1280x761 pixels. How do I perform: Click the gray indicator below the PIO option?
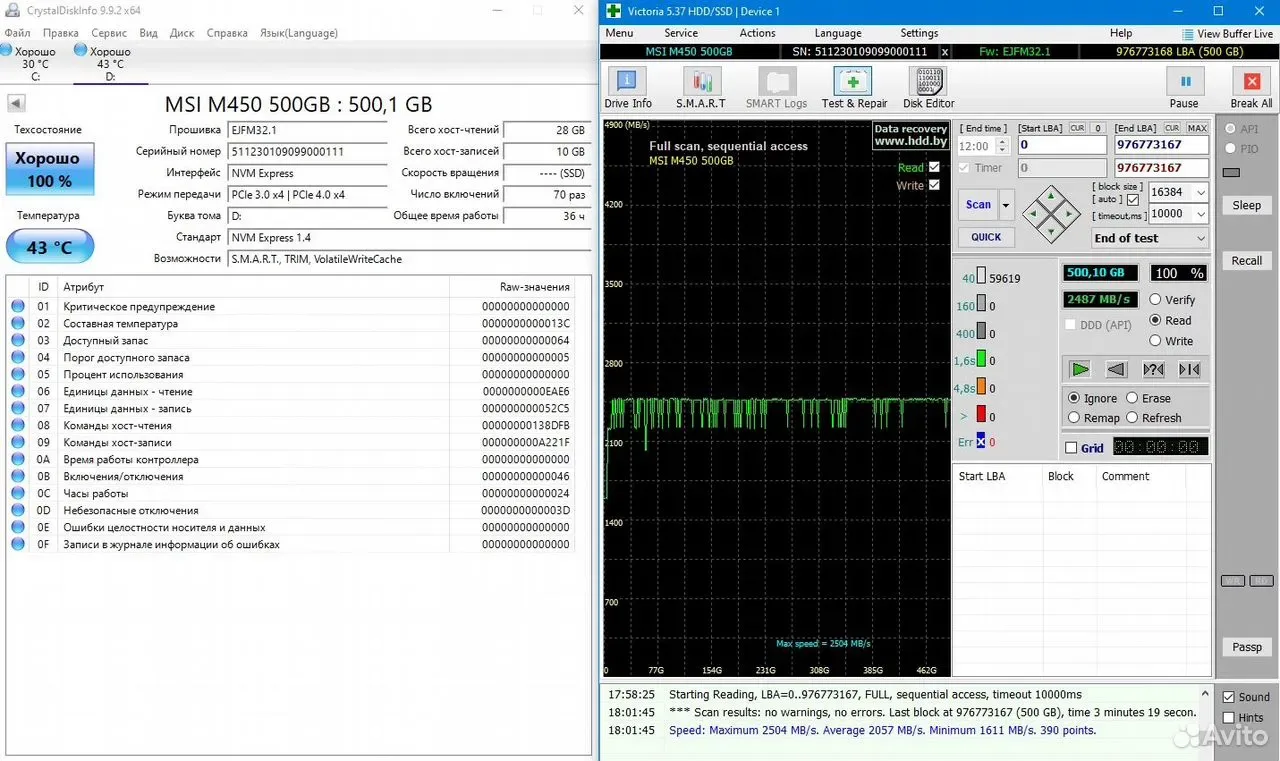click(x=1231, y=172)
